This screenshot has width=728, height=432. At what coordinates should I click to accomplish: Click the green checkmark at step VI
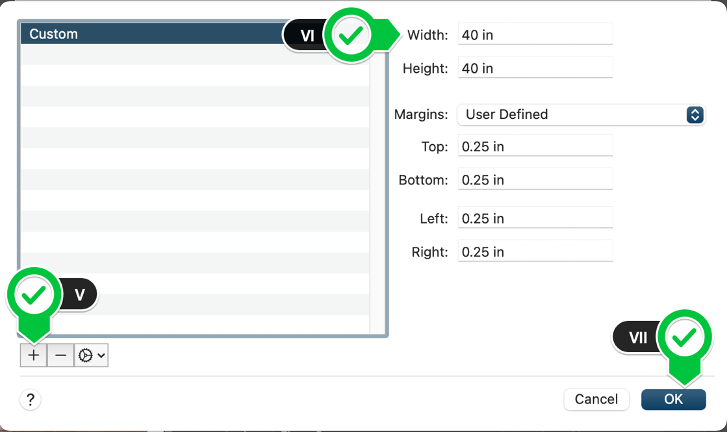tap(351, 35)
